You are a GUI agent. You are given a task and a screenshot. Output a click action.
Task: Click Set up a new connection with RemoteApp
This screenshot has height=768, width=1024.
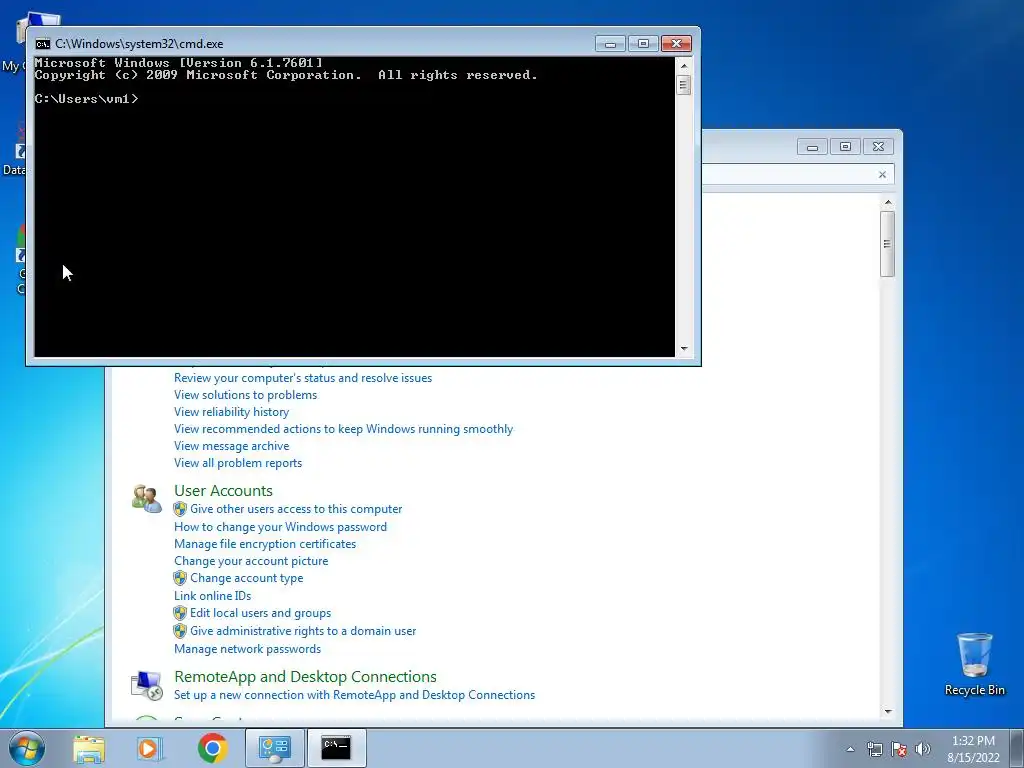[x=355, y=695]
